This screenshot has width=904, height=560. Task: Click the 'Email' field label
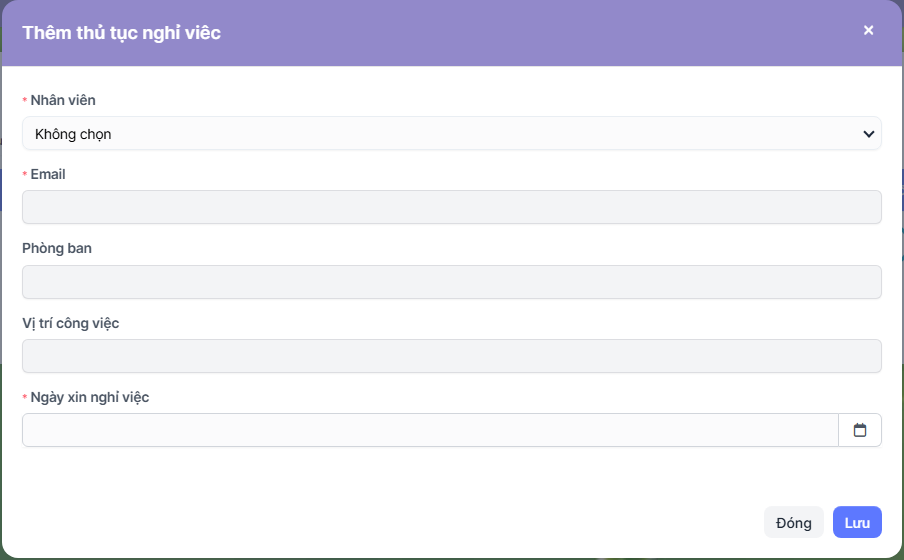(x=48, y=174)
